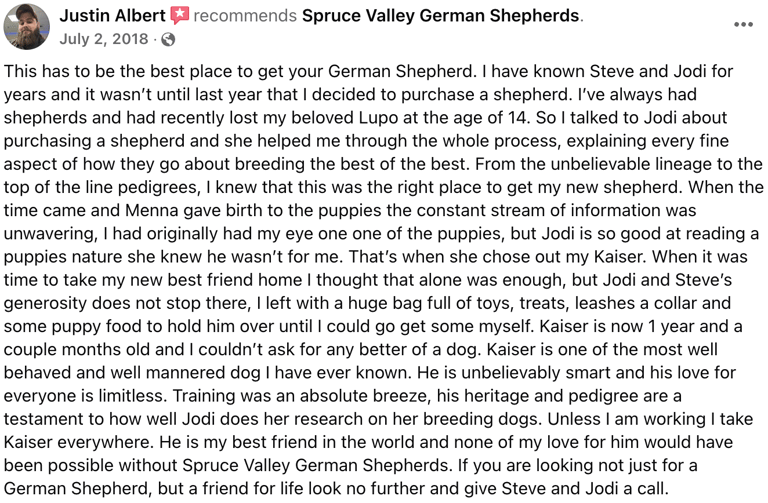The width and height of the screenshot is (768, 503).
Task: Open Justin Albert's profile picture
Action: coord(26,26)
